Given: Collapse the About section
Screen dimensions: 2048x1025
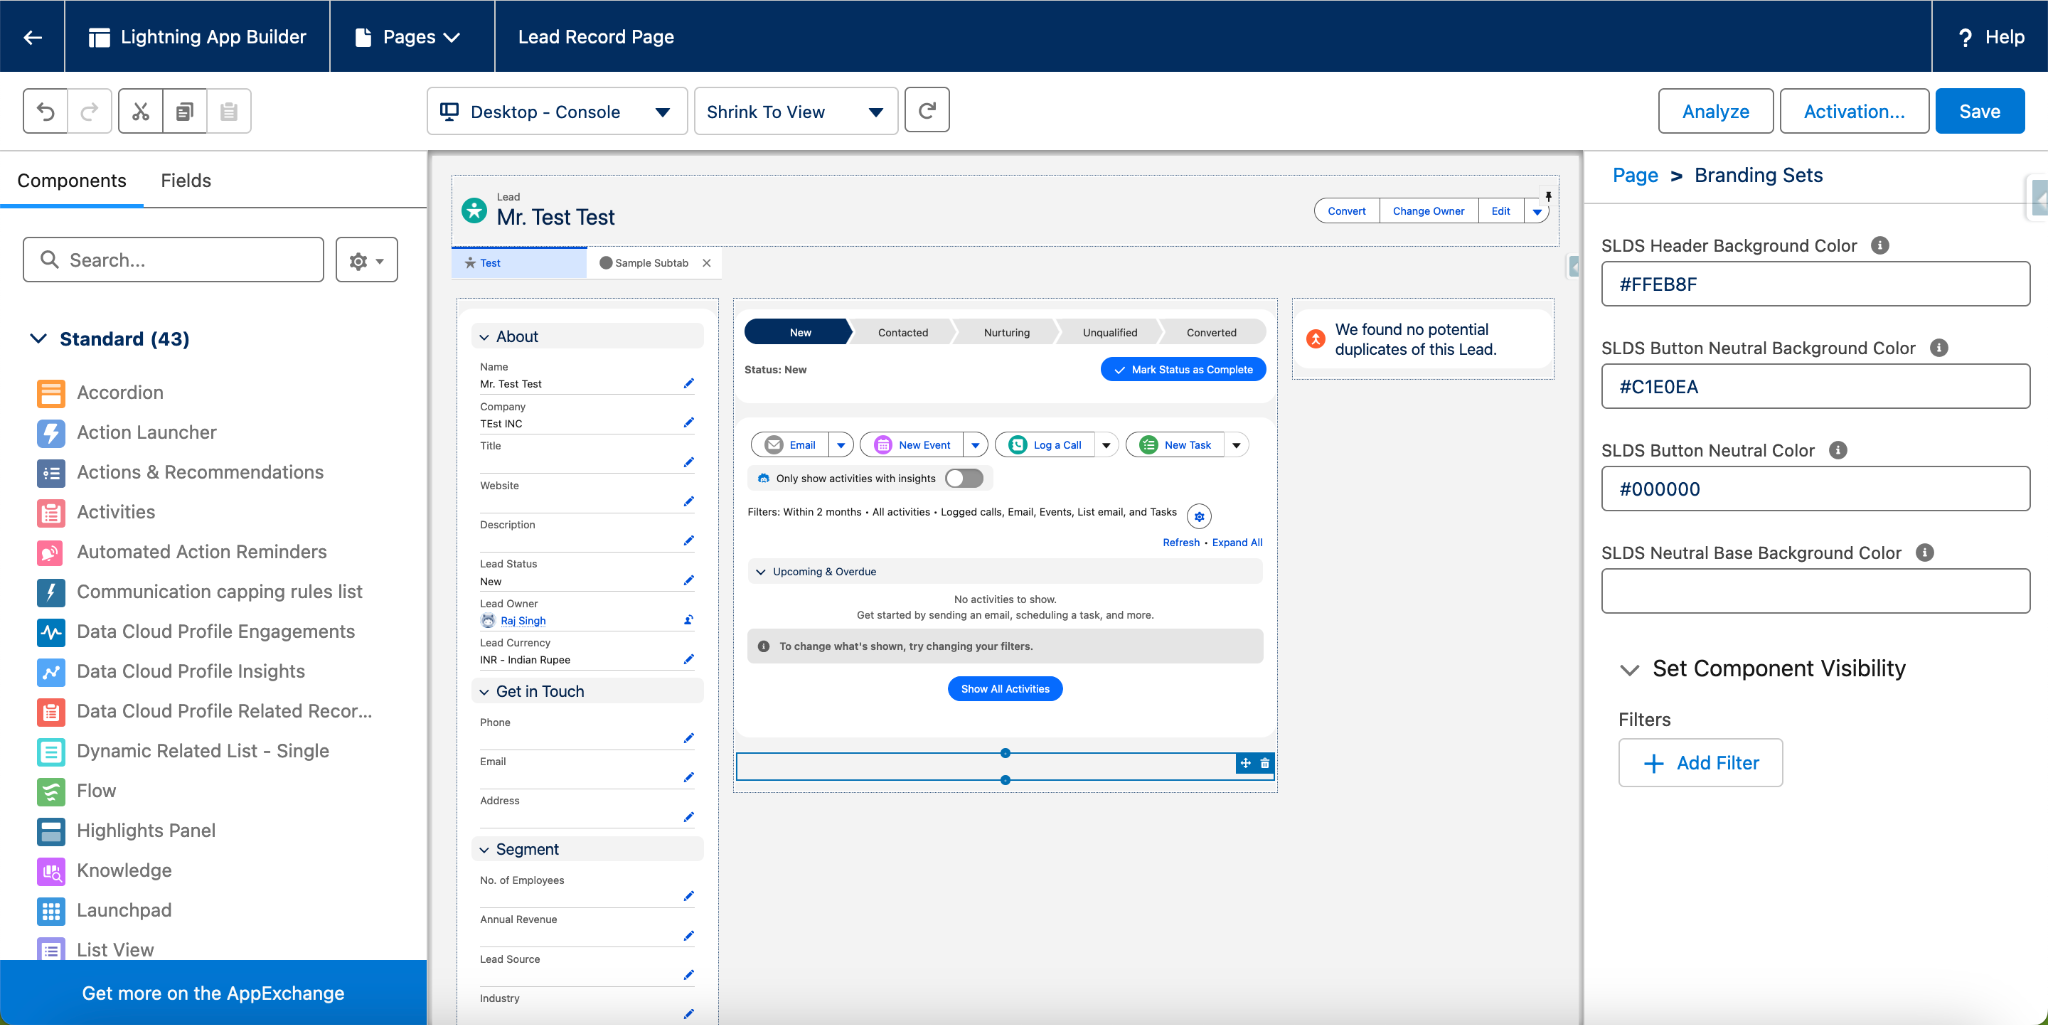Looking at the screenshot, I should [485, 337].
